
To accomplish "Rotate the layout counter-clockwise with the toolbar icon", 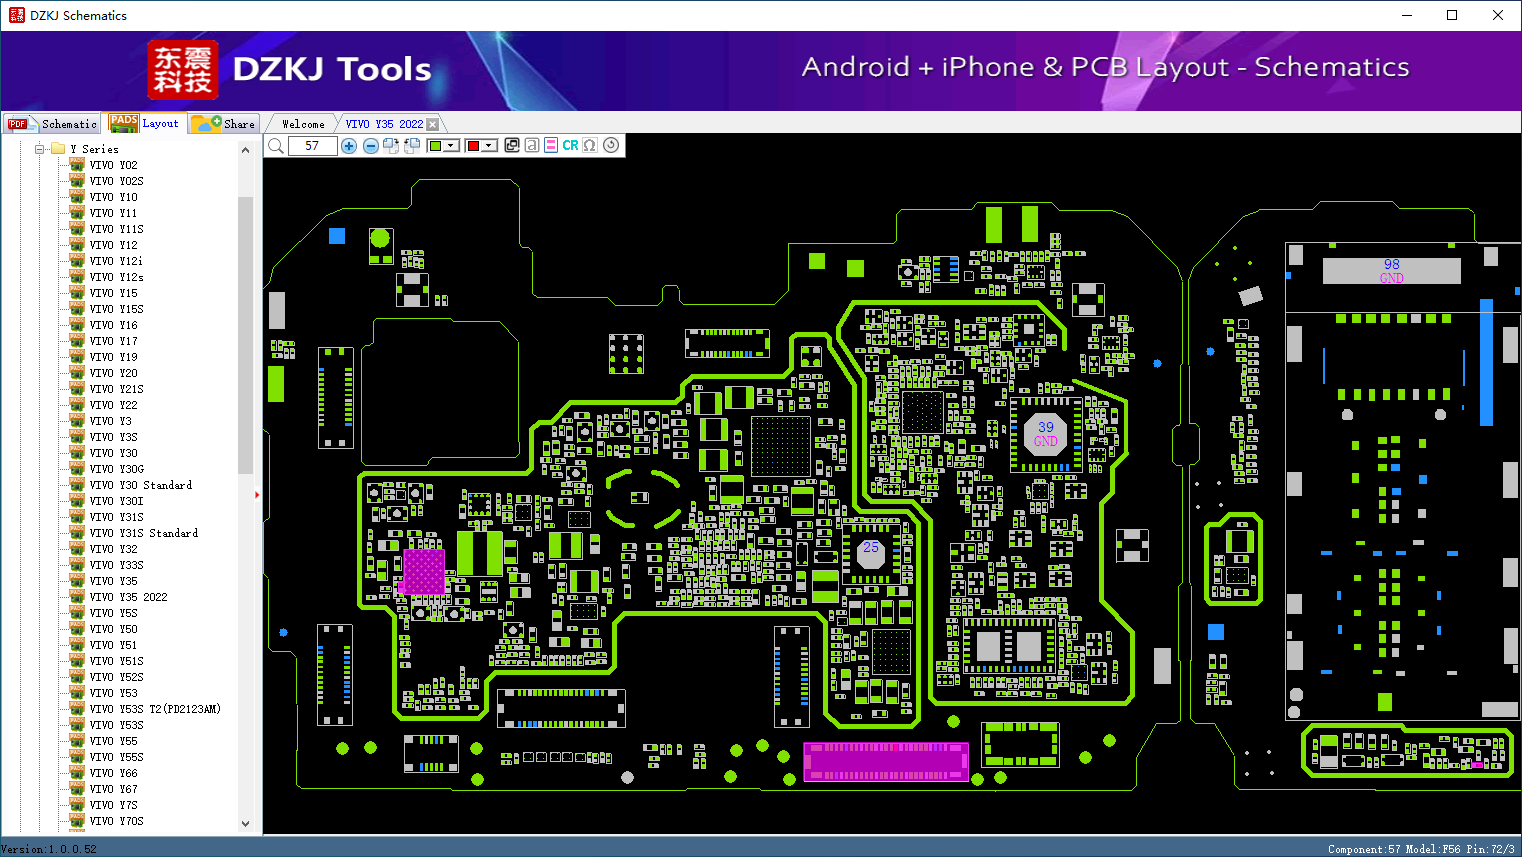I will tap(412, 146).
